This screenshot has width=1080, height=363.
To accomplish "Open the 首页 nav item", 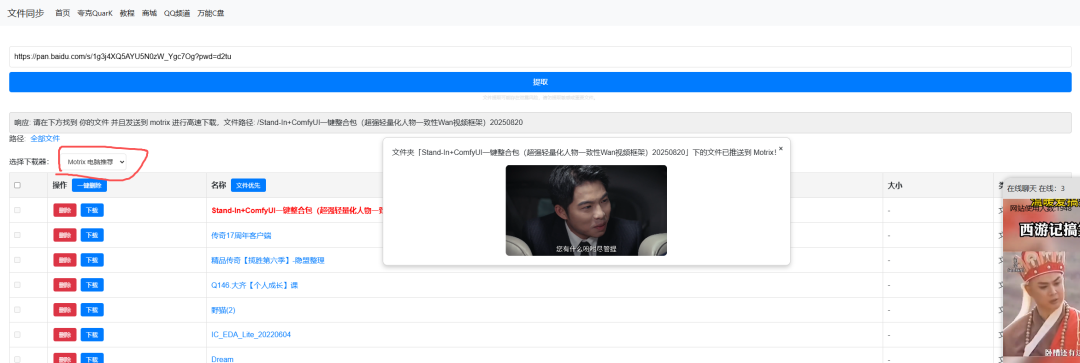I will coord(63,13).
